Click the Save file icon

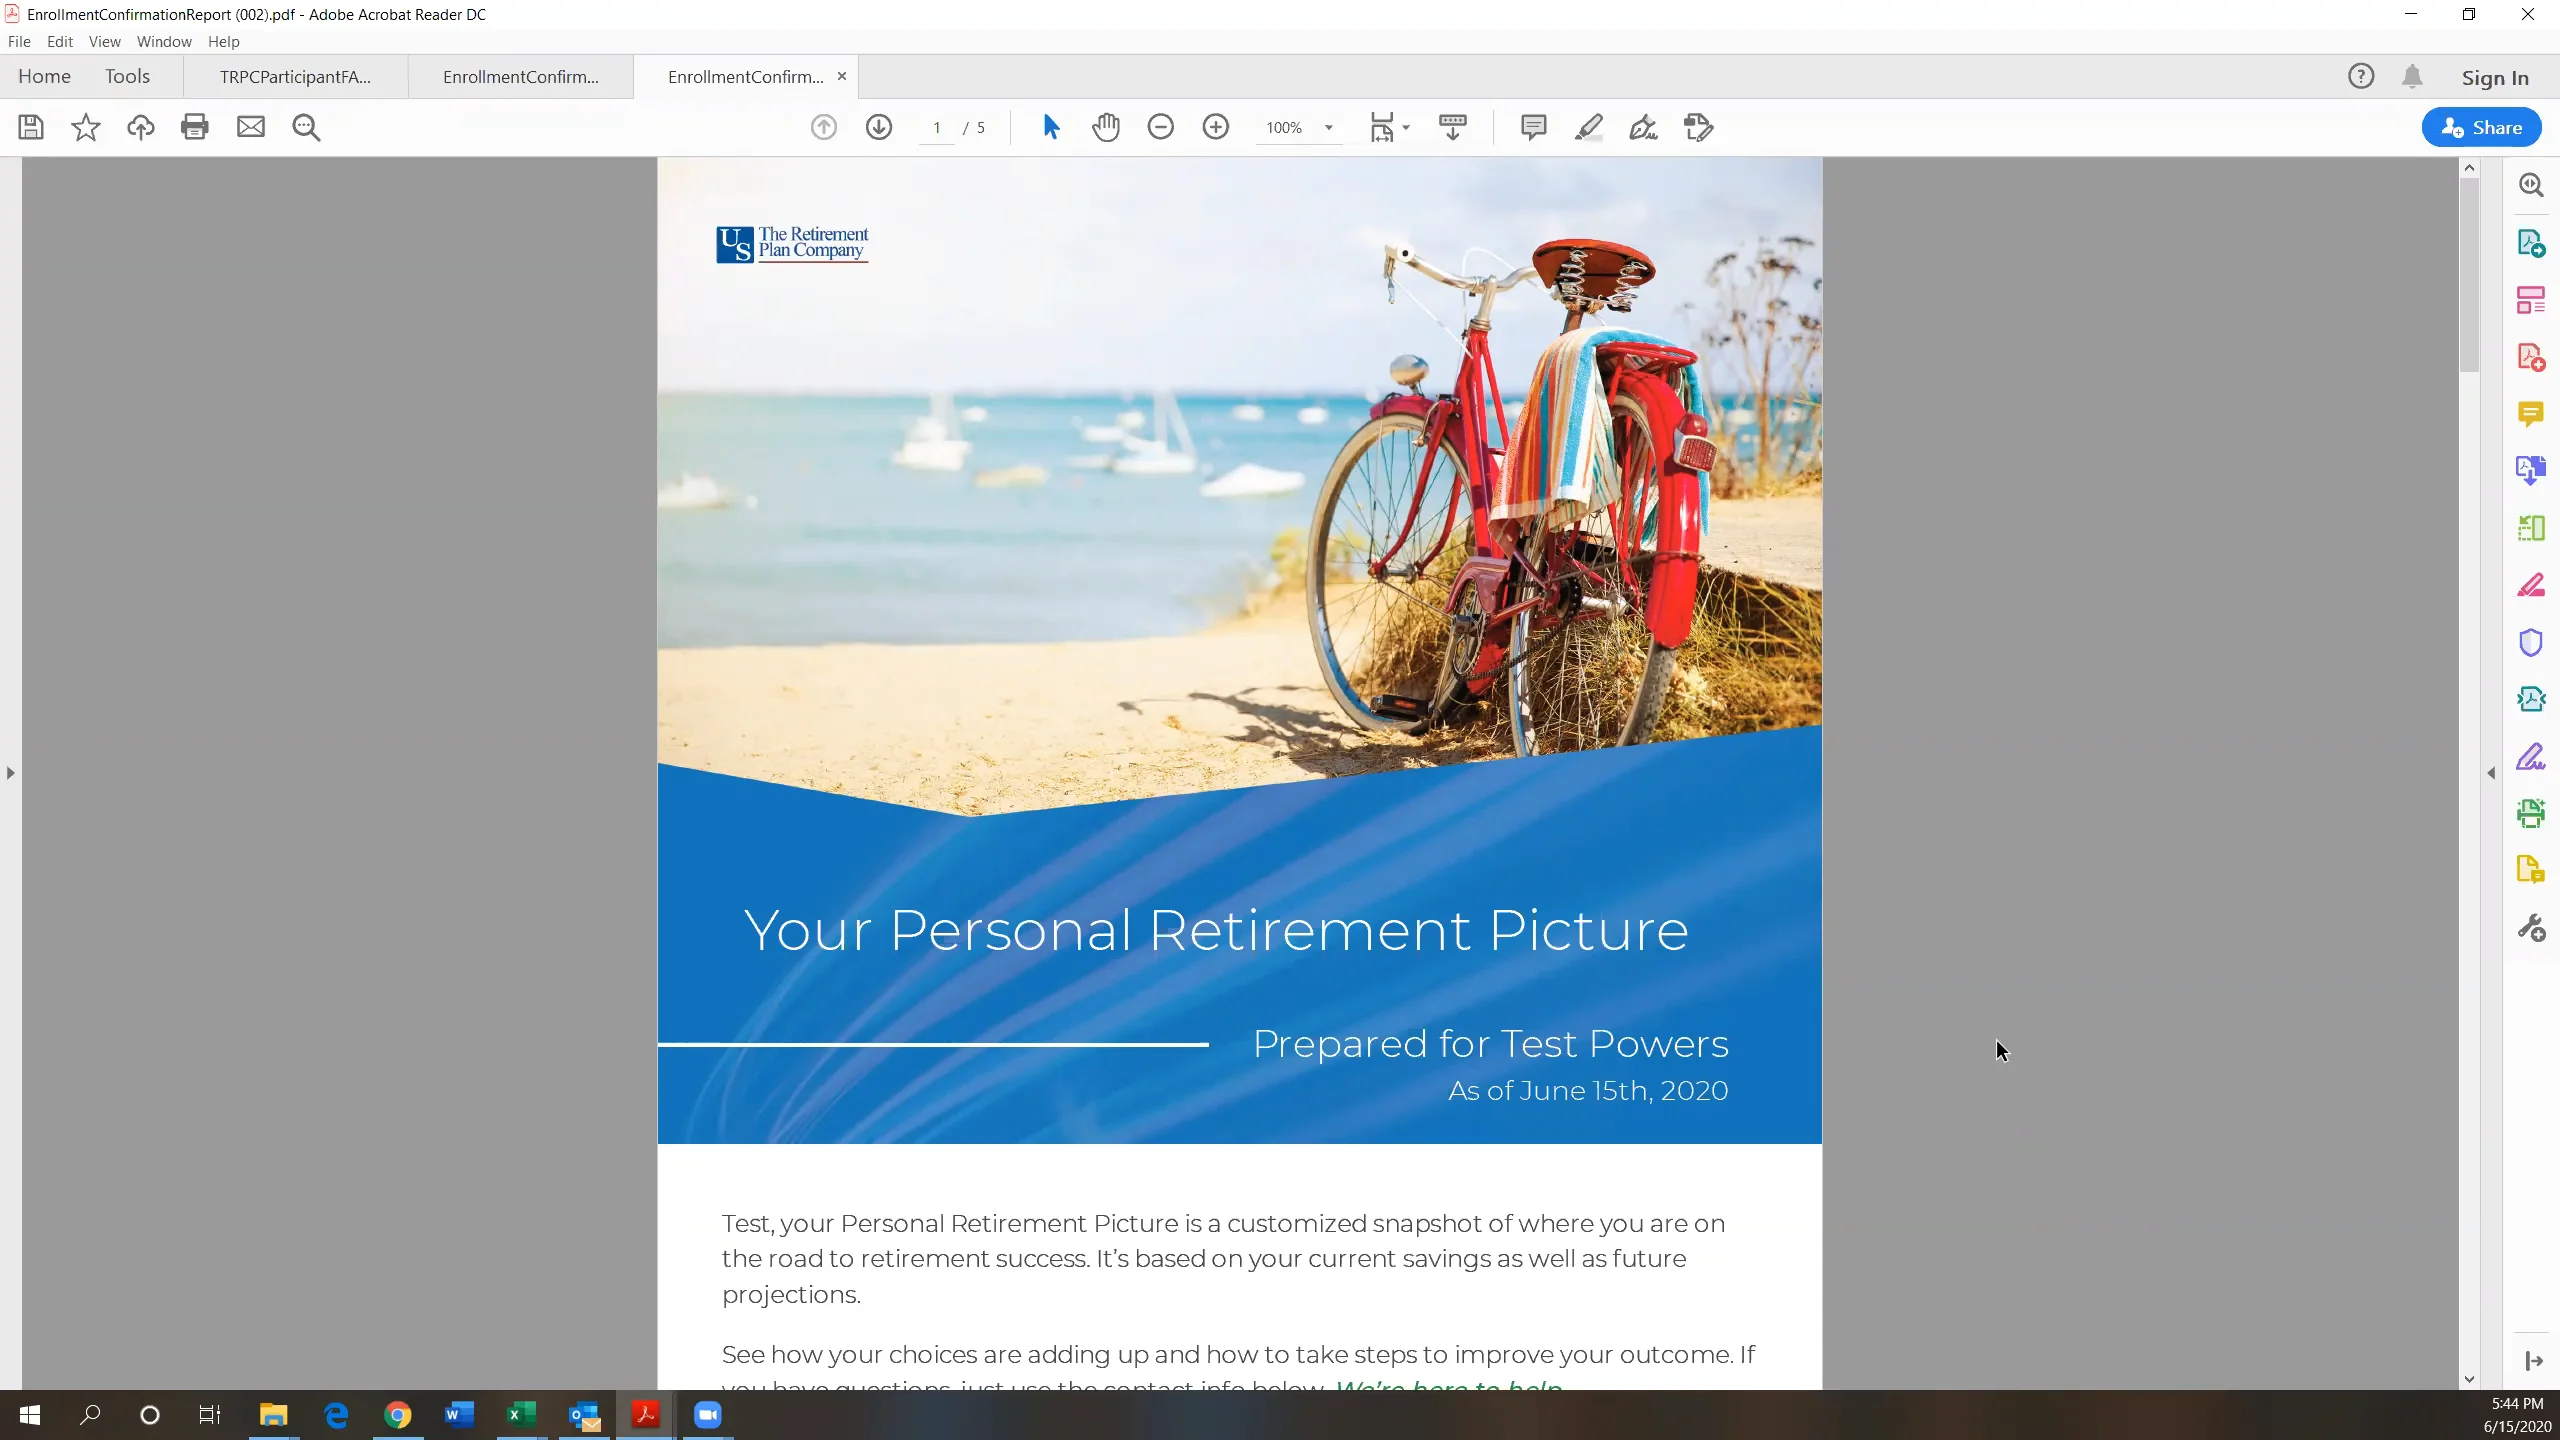(x=31, y=127)
